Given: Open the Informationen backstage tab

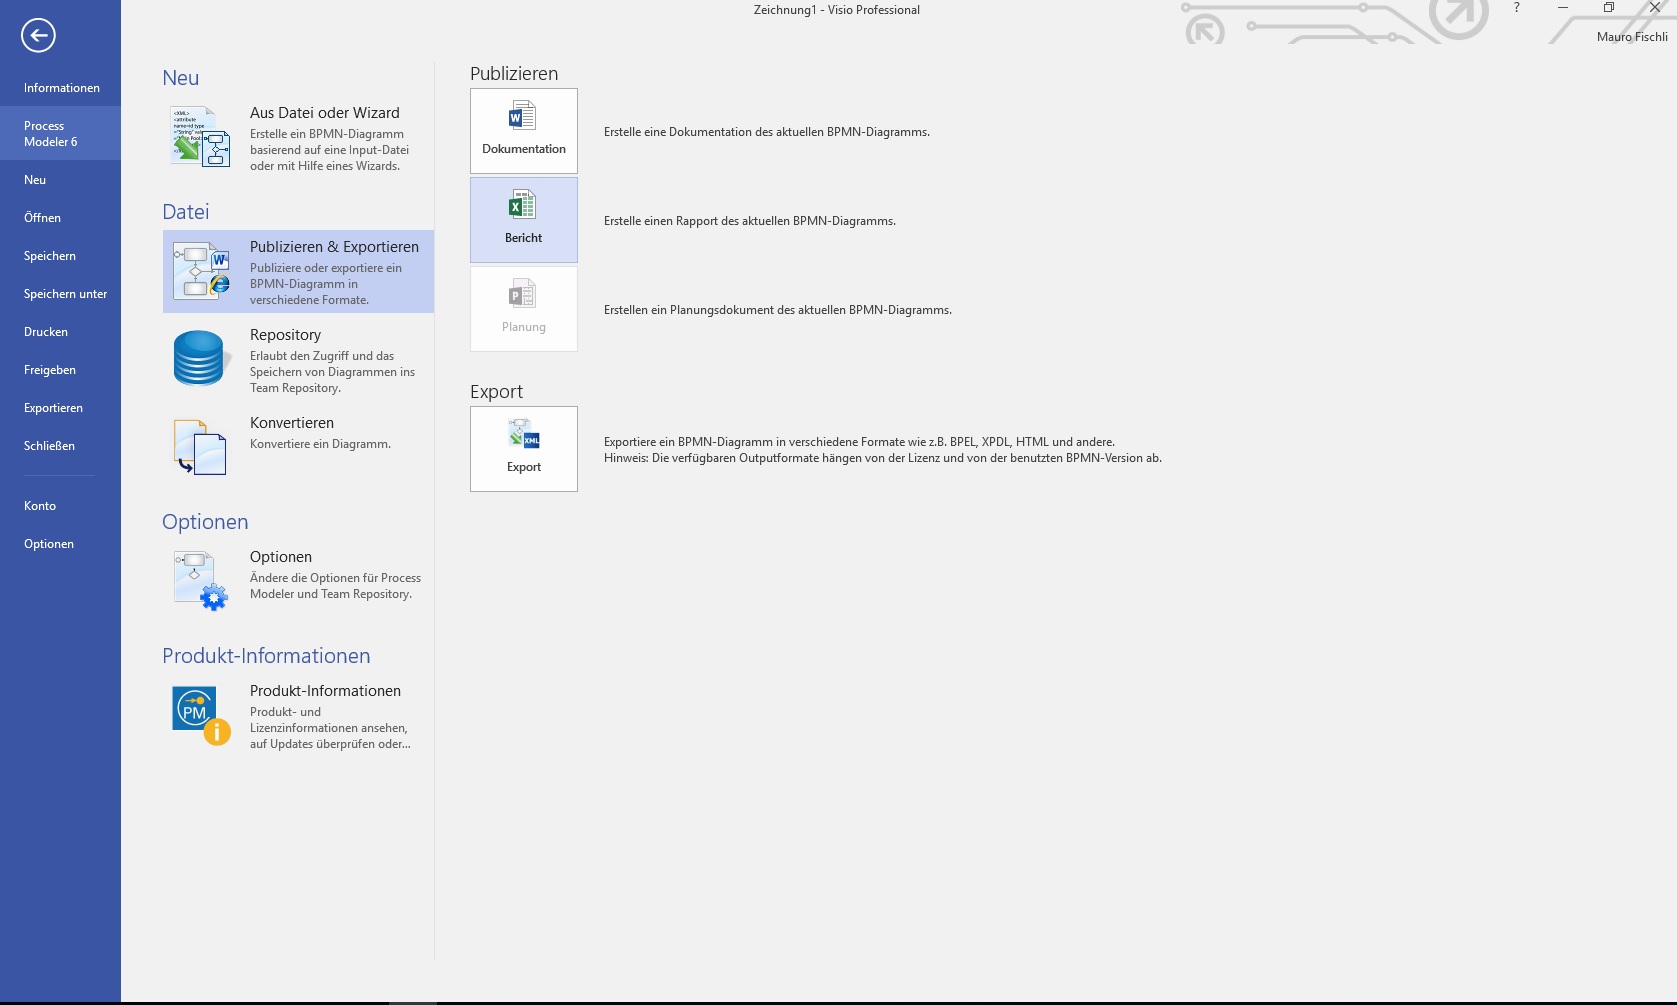Looking at the screenshot, I should point(60,88).
